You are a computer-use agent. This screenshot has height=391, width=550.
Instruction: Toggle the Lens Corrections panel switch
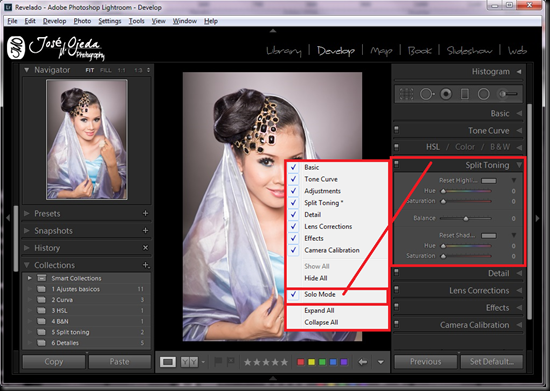click(x=396, y=290)
